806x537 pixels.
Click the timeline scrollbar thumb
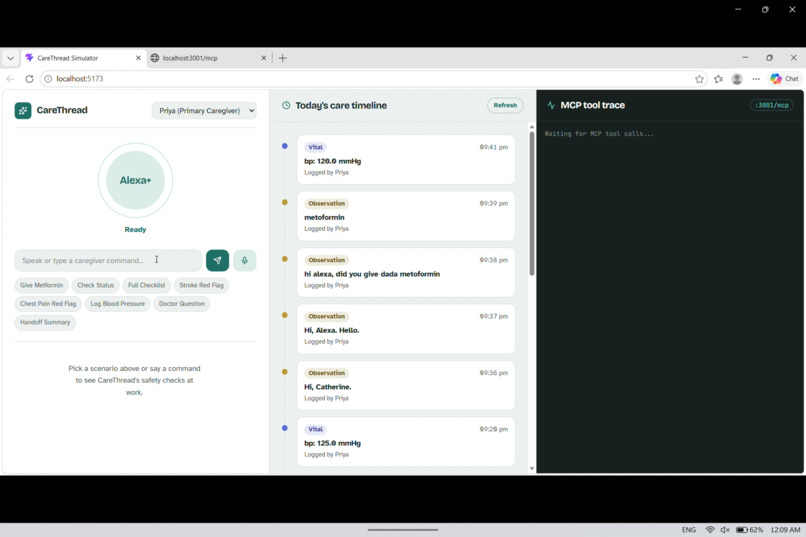click(x=532, y=203)
